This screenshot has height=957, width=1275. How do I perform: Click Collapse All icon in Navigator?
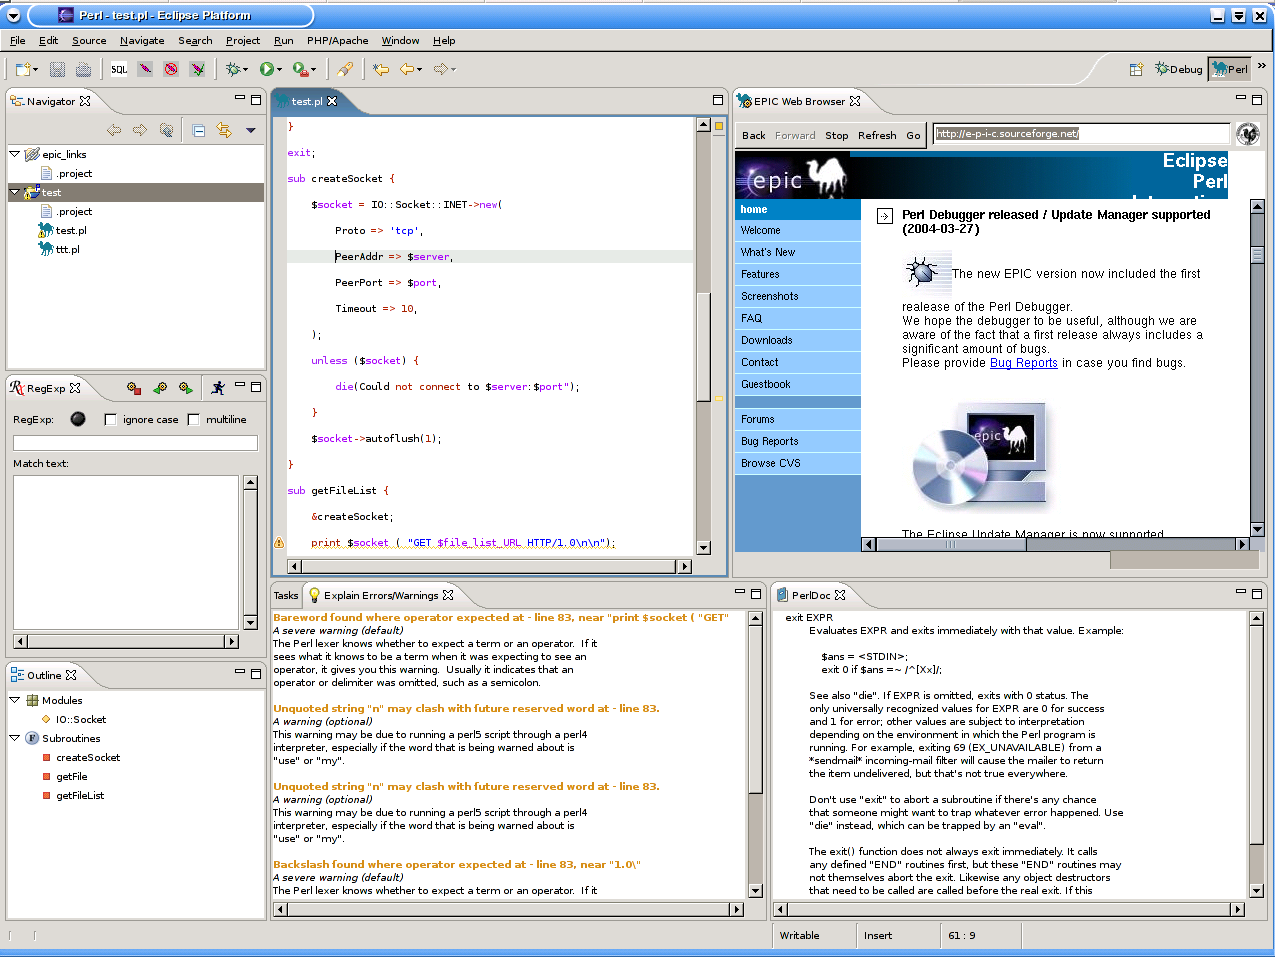pyautogui.click(x=198, y=130)
